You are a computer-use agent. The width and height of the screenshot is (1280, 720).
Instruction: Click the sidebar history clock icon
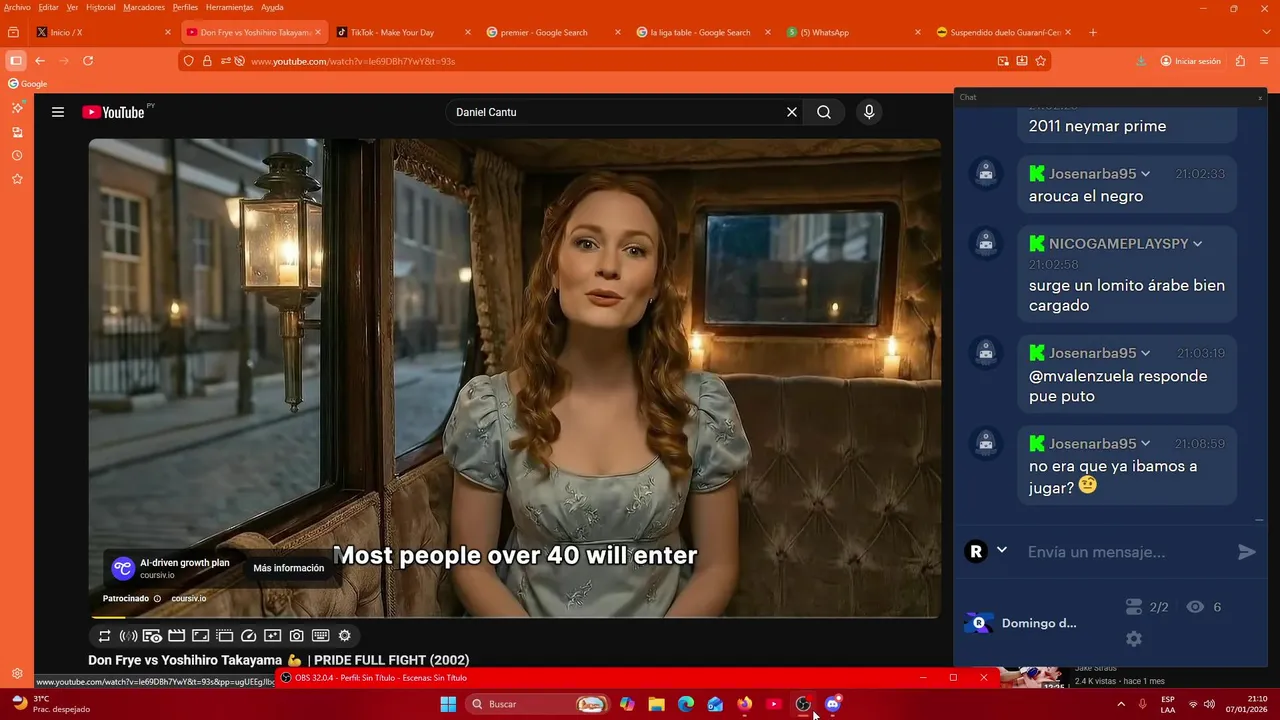17,156
